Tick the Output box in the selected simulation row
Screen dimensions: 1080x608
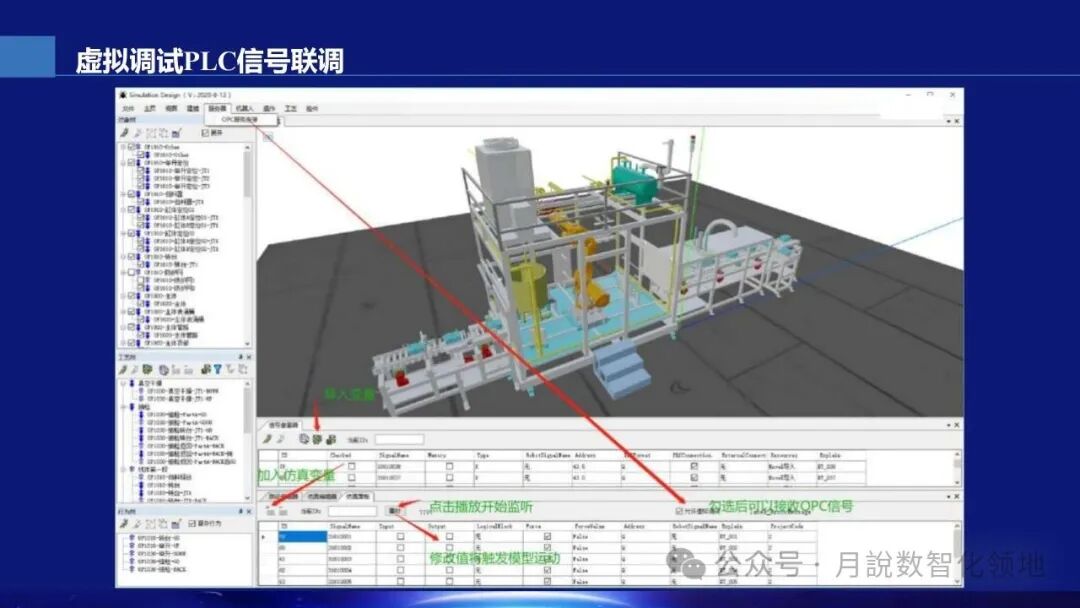point(450,536)
